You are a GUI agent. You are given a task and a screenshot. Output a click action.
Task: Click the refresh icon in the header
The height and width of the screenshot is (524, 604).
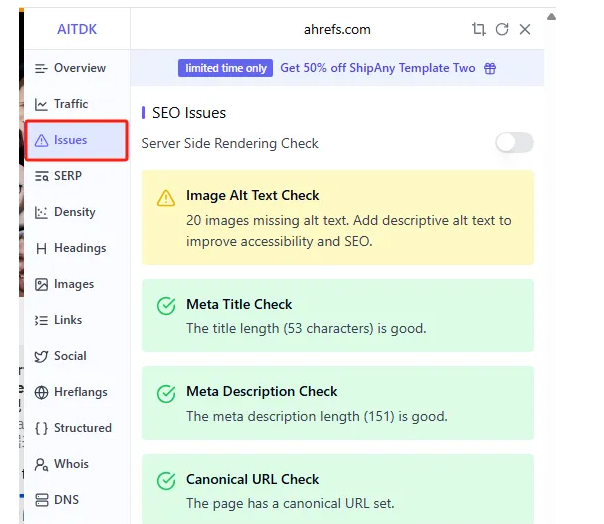502,30
